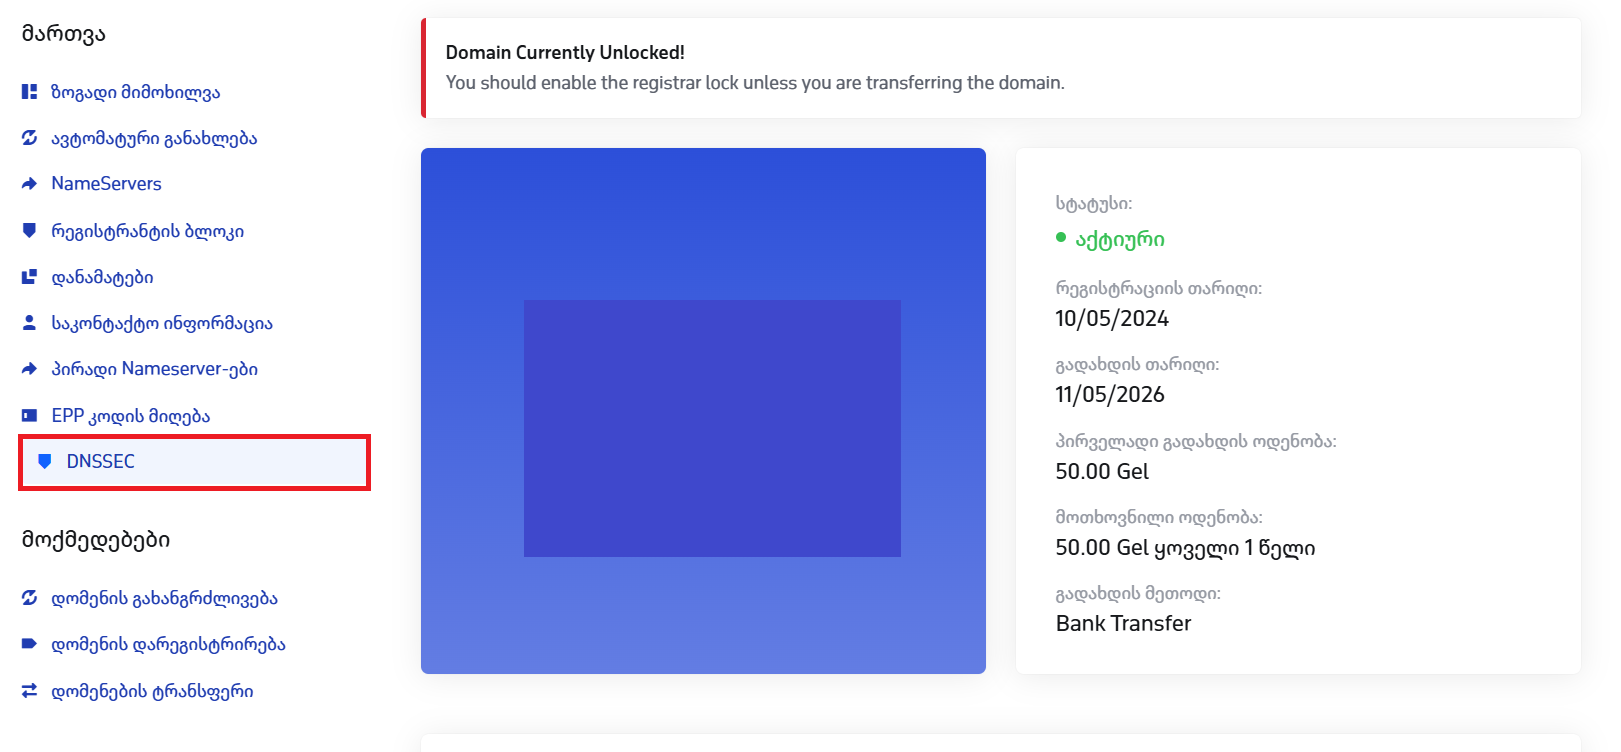Open დომენის გახანგრძლივება renewal link
Image resolution: width=1621 pixels, height=752 pixels.
tap(164, 598)
